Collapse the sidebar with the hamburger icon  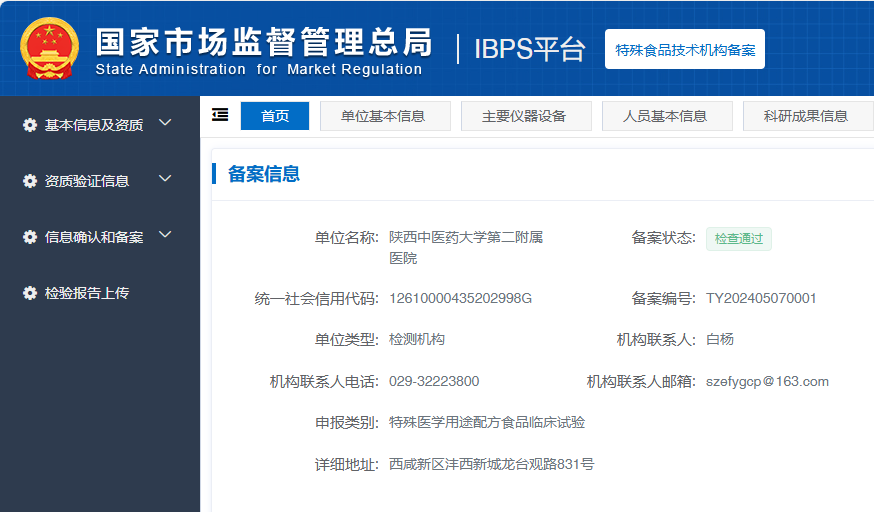pos(220,115)
